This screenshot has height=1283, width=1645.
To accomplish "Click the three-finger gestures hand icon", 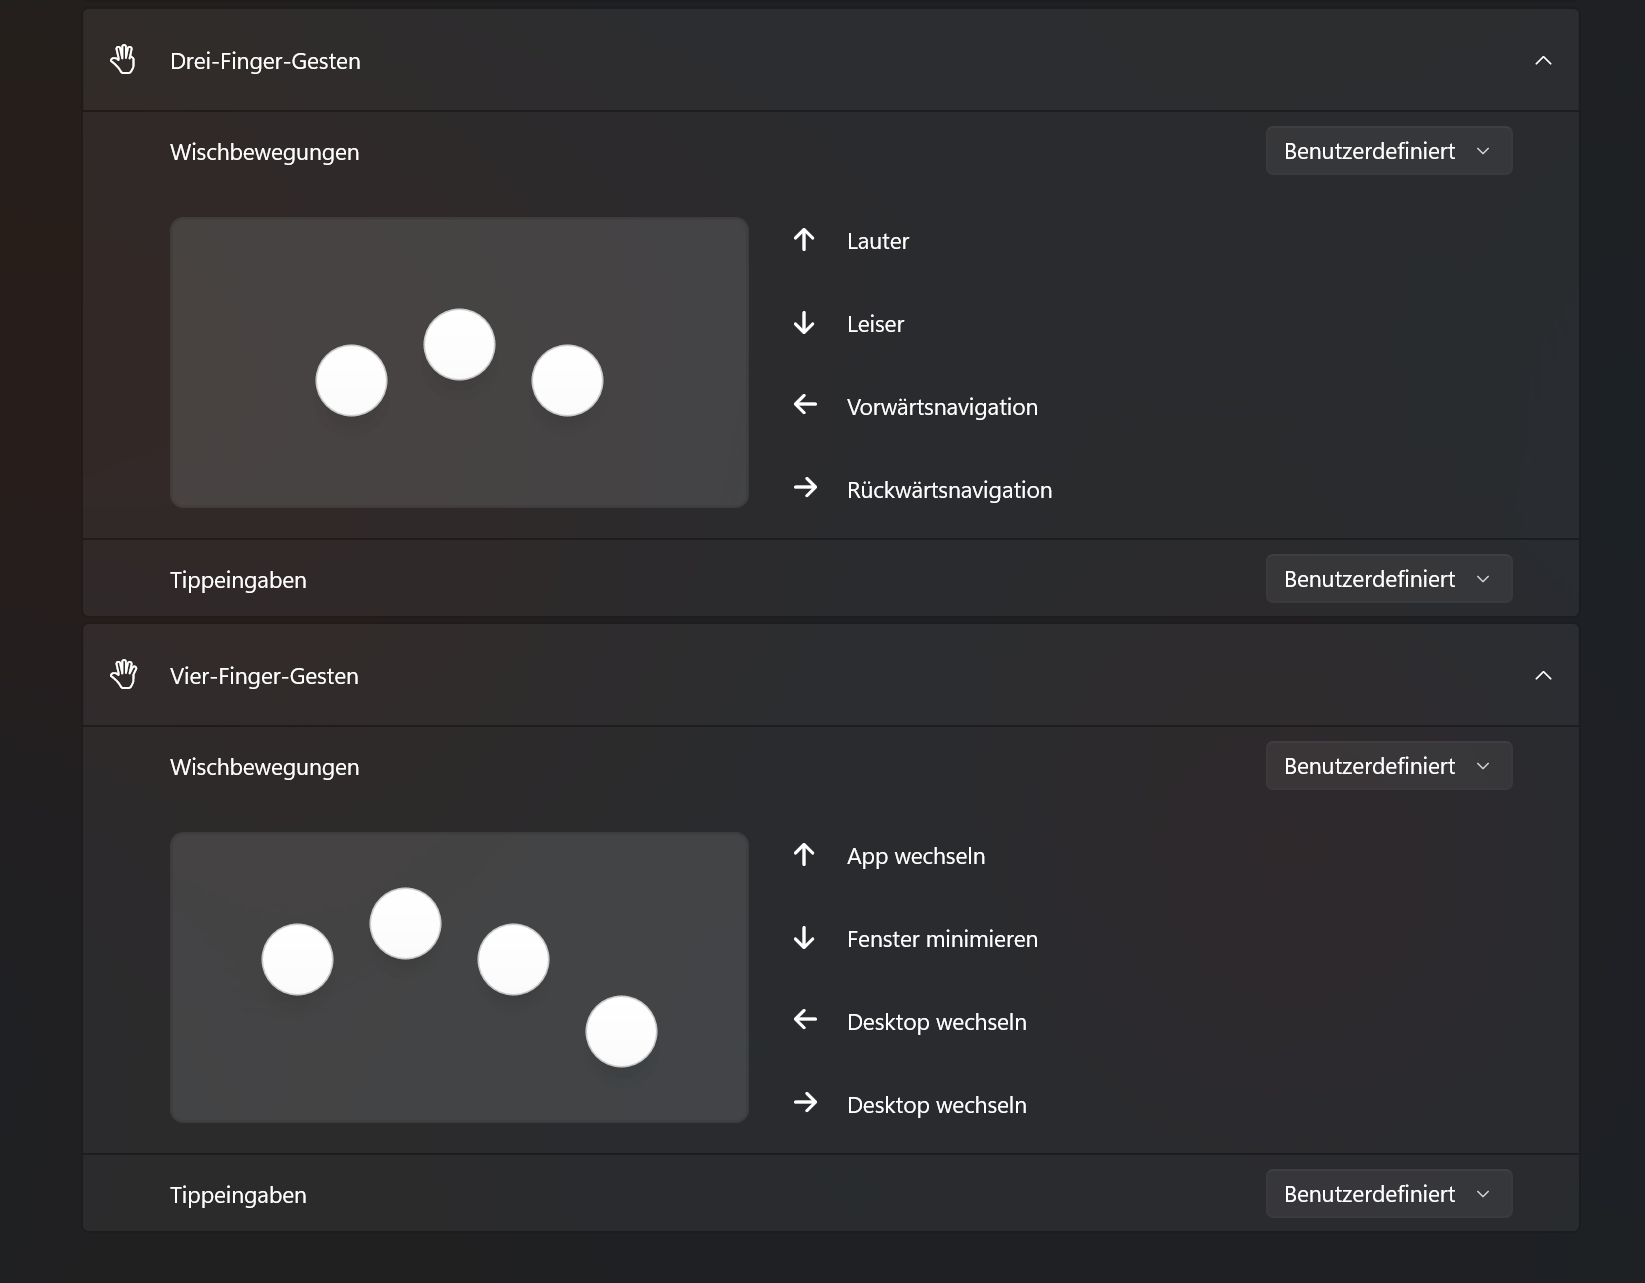I will click(x=123, y=60).
